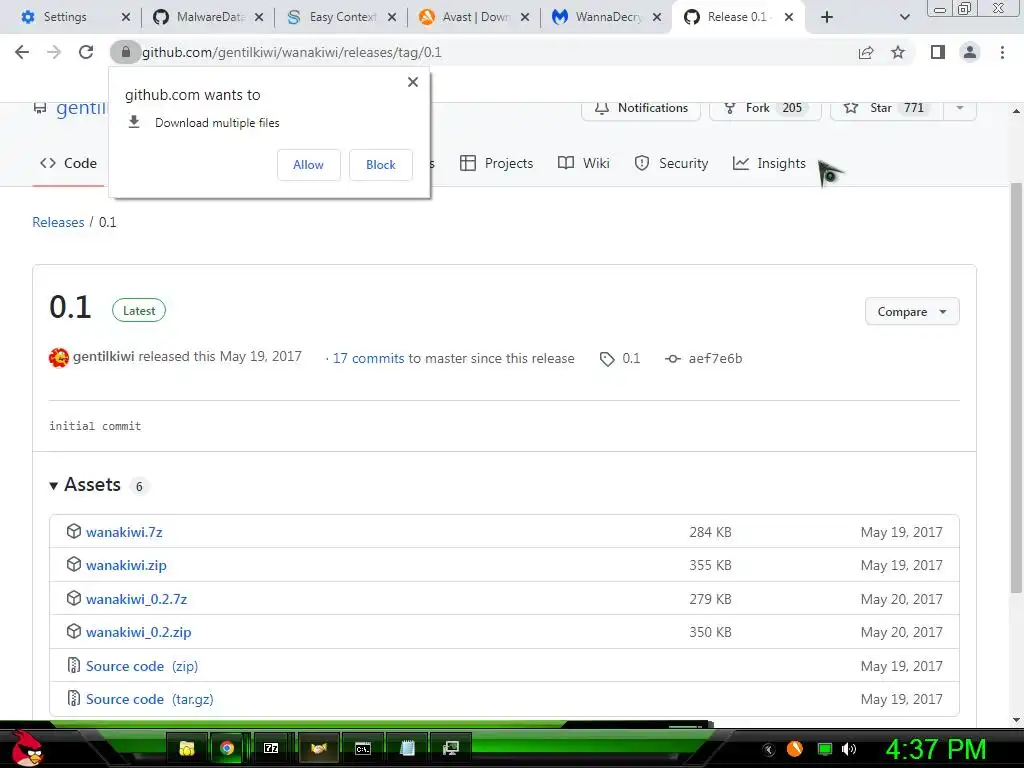The image size is (1024, 768).
Task: Block multiple file downloads
Action: 381,165
